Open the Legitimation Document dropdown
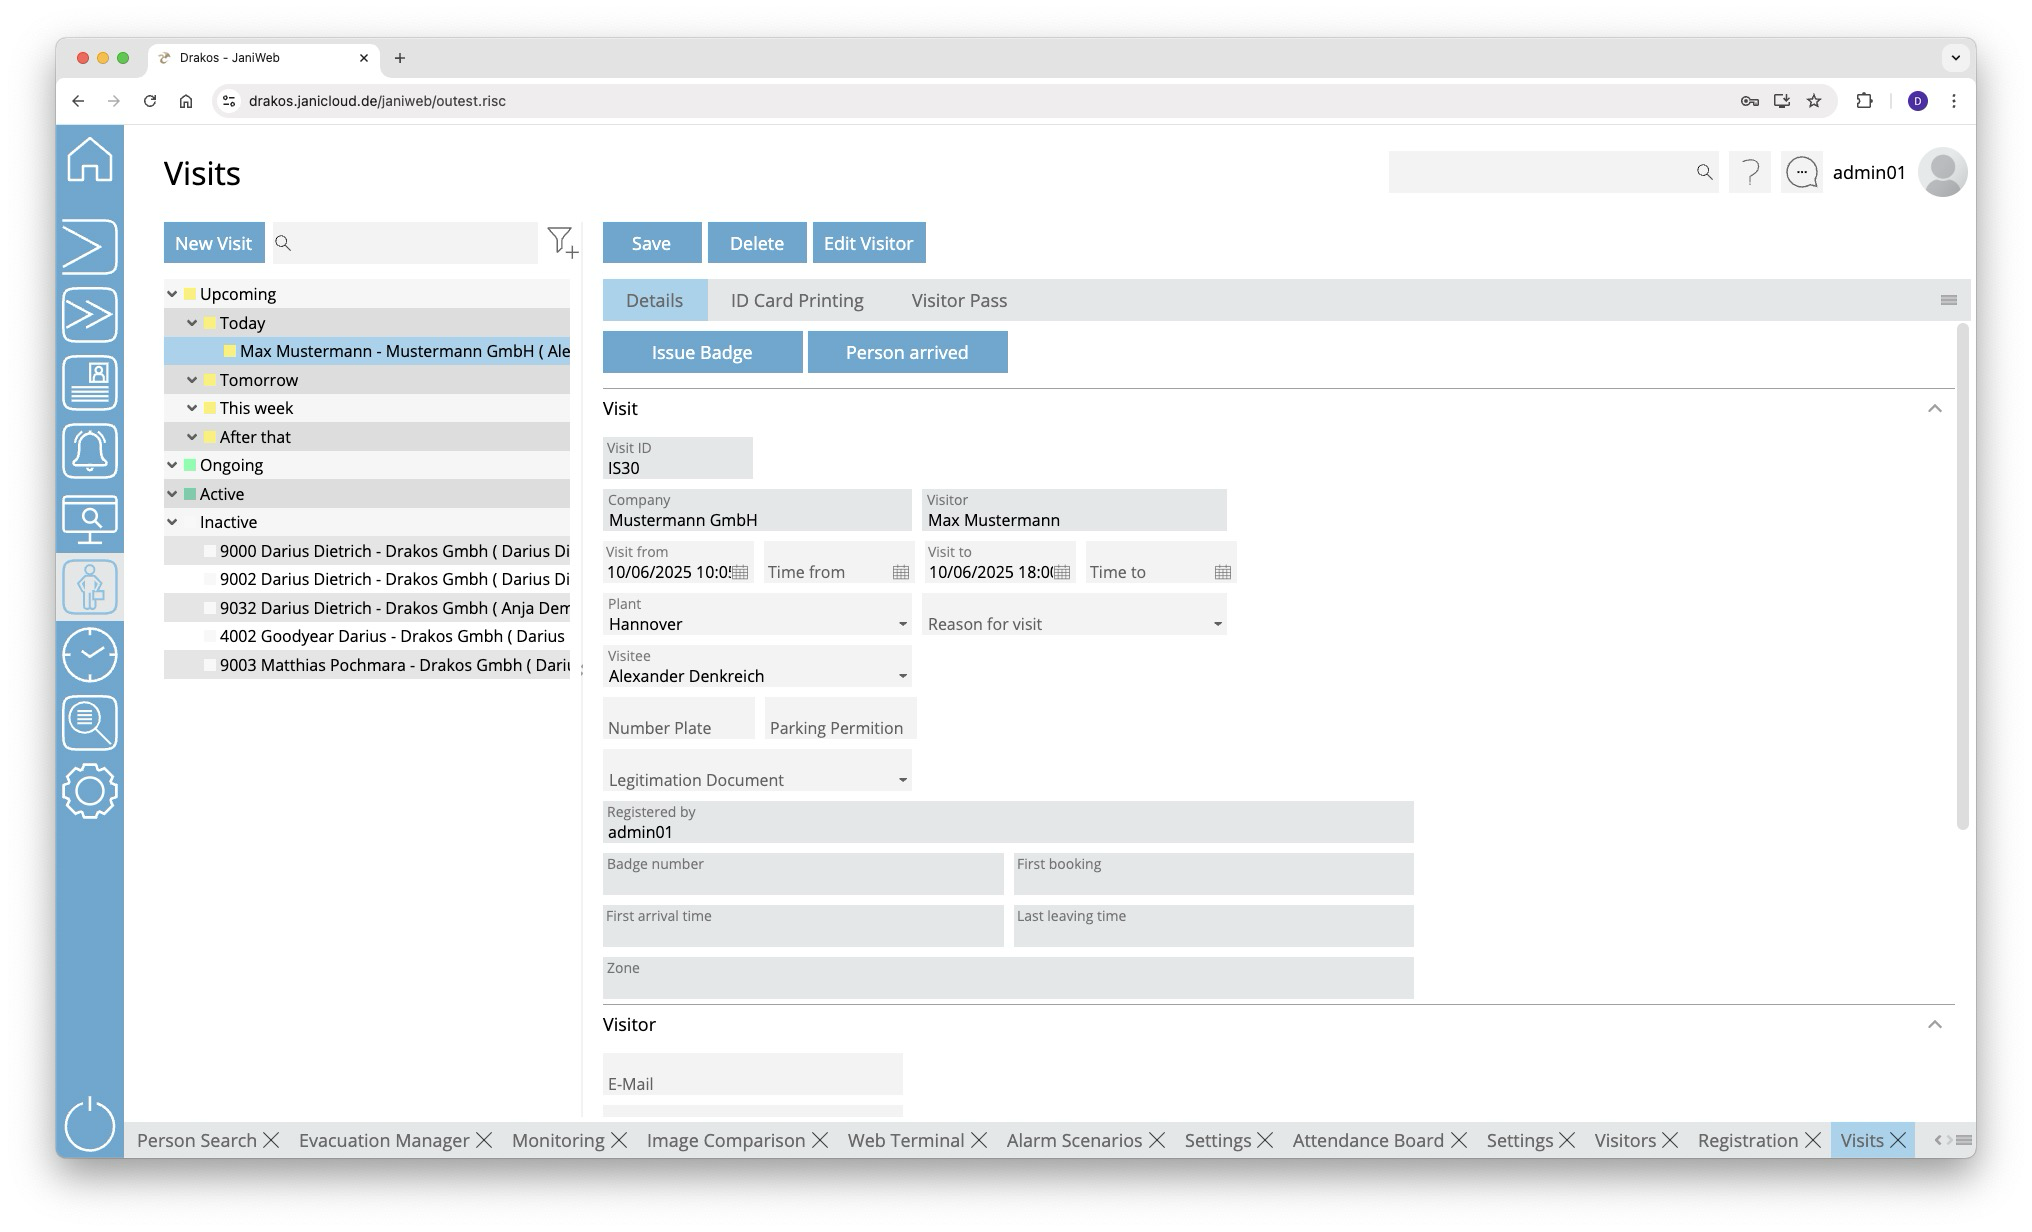The width and height of the screenshot is (2032, 1232). (902, 780)
